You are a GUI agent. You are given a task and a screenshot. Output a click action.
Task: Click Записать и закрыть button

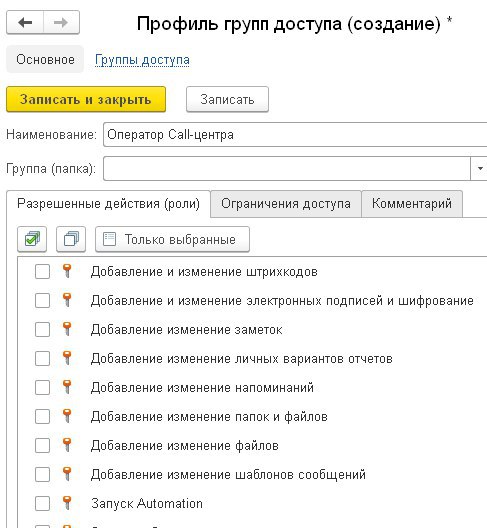click(x=86, y=99)
